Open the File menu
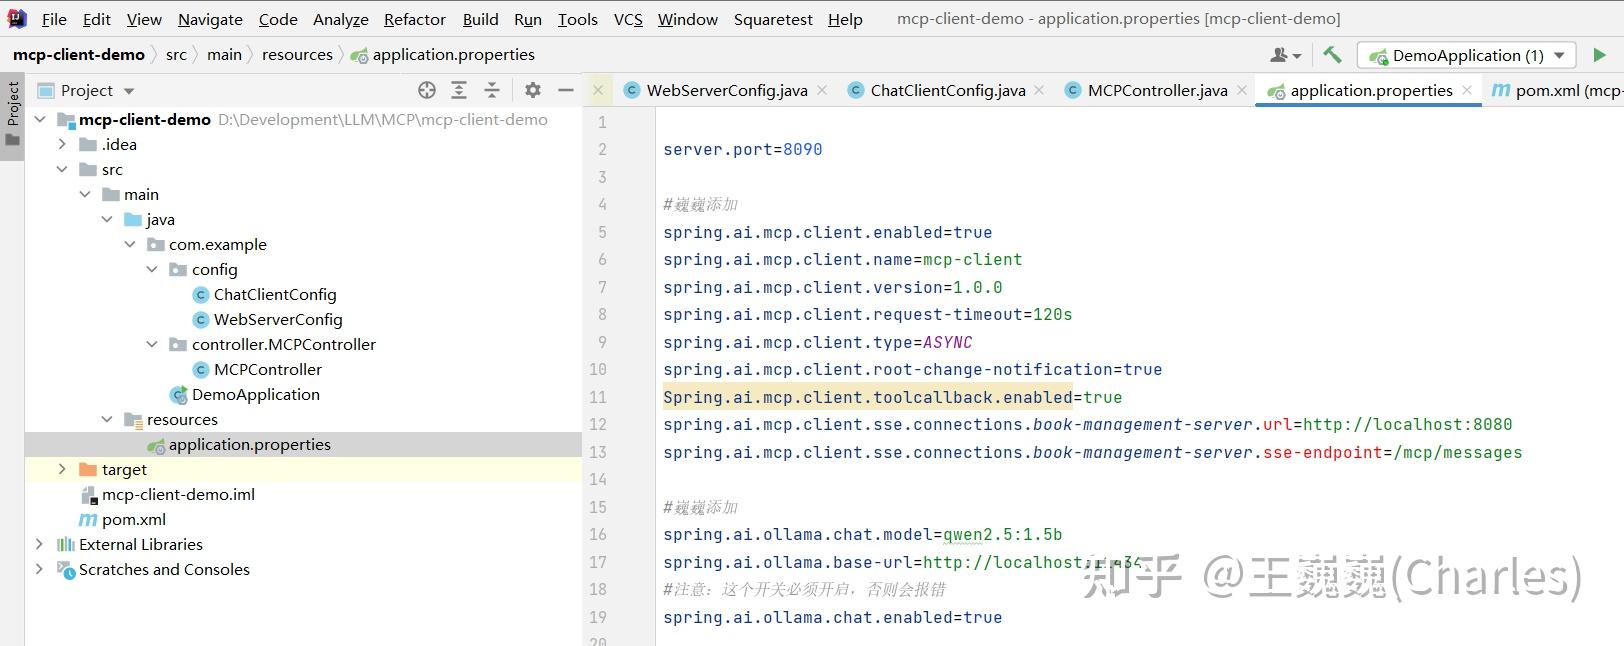The image size is (1624, 646). tap(54, 19)
